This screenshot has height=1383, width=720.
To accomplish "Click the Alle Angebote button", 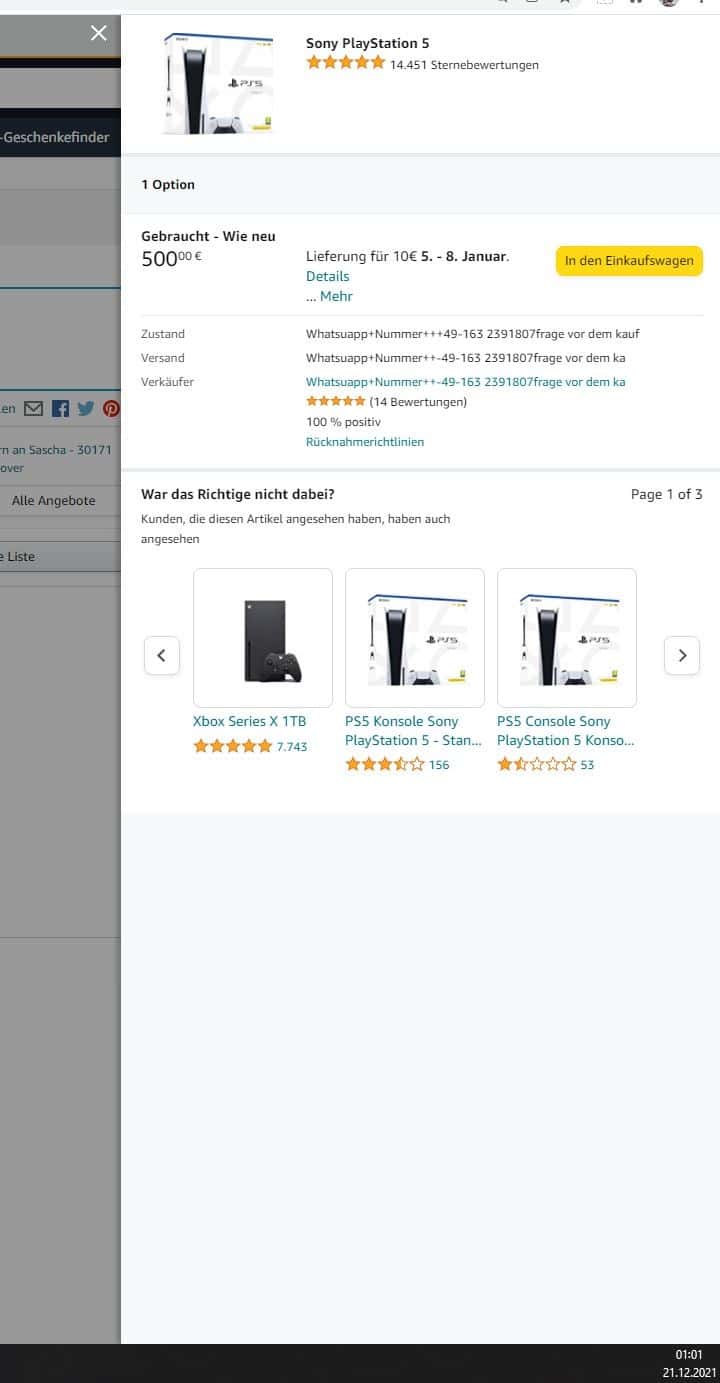I will [54, 500].
